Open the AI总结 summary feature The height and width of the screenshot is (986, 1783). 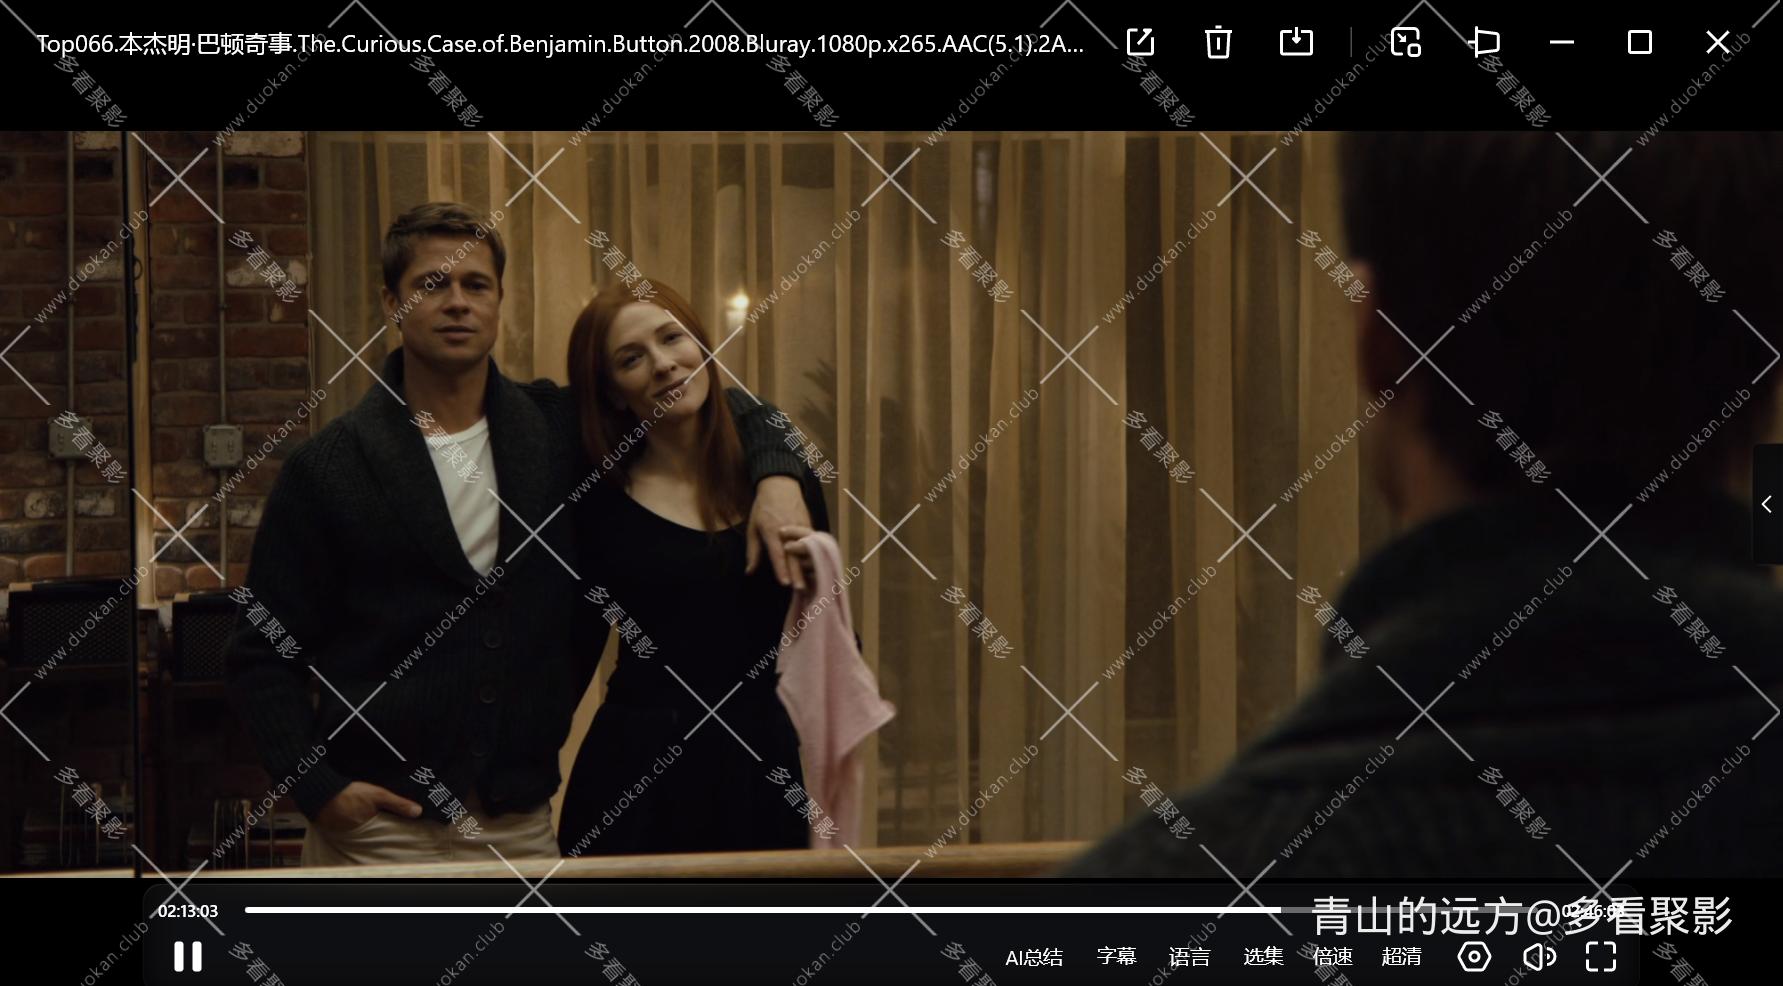pos(1033,957)
